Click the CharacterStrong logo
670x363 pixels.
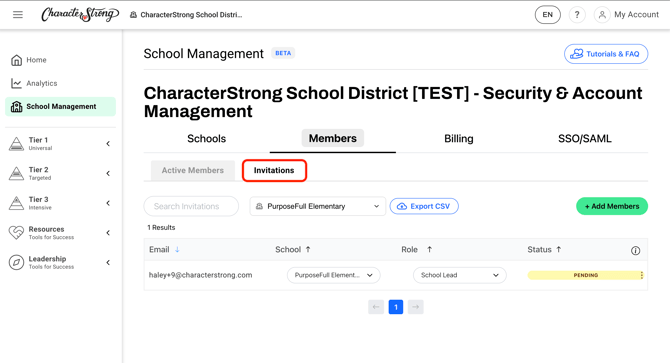tap(80, 15)
